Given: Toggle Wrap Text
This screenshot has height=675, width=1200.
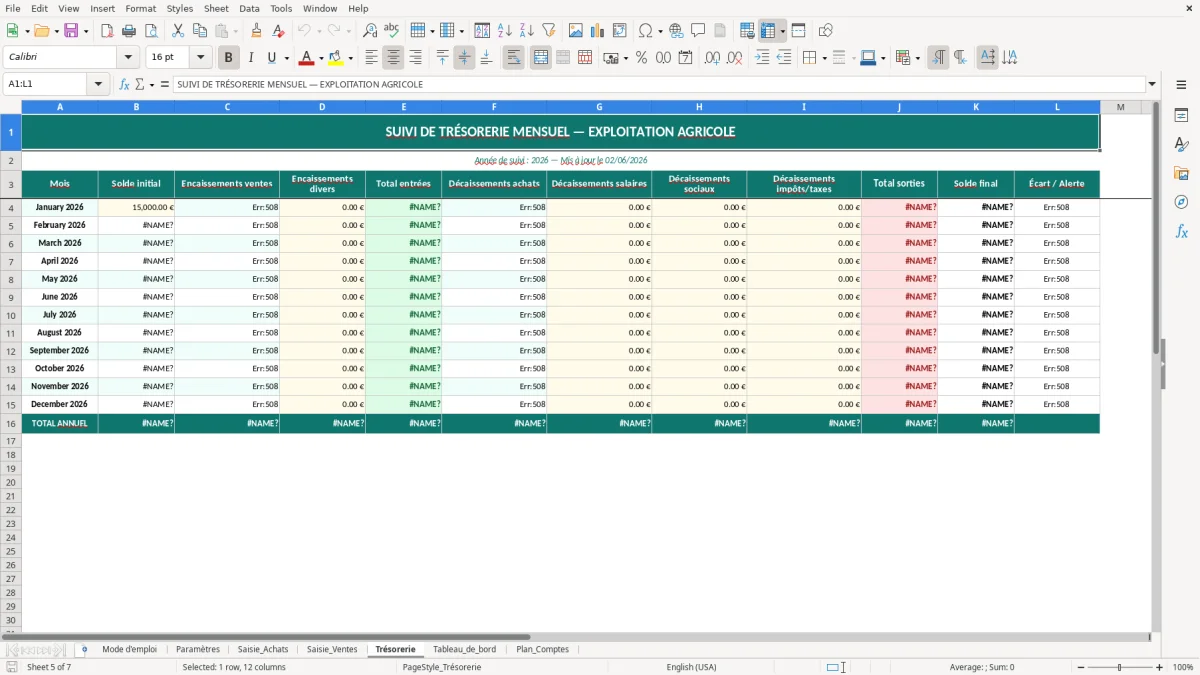Looking at the screenshot, I should click(x=514, y=58).
